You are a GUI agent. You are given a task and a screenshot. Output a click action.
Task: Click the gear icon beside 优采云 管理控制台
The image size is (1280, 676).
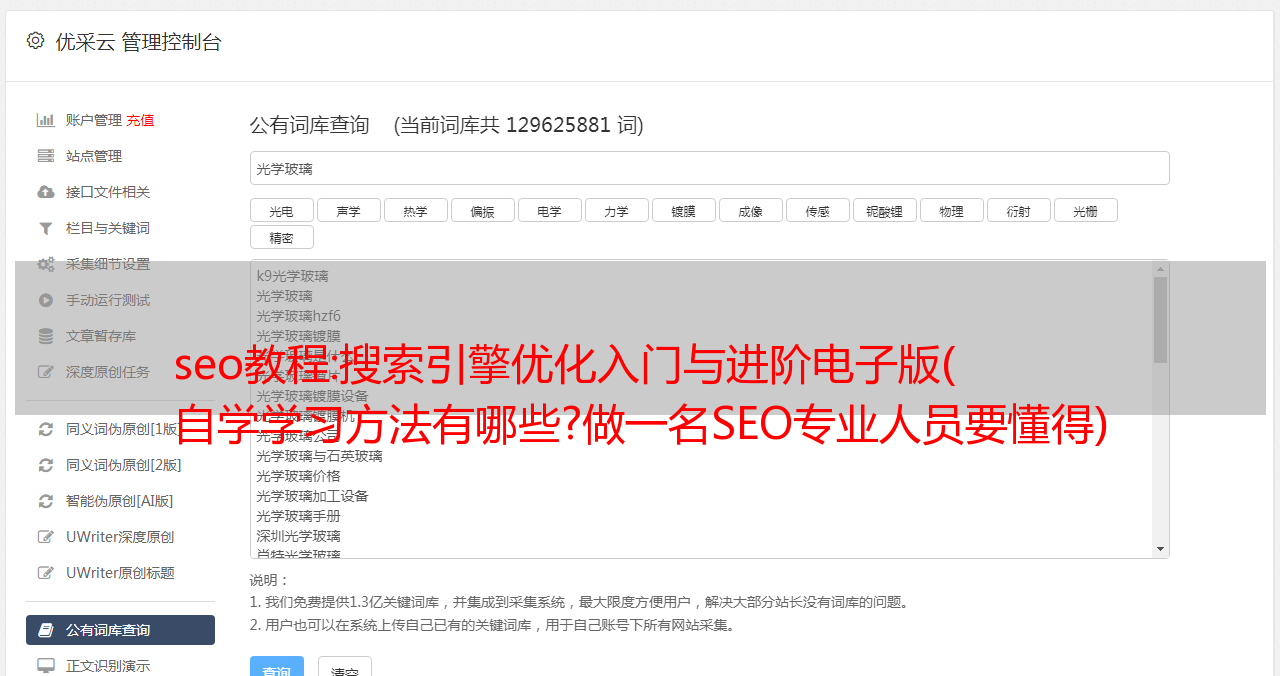click(35, 41)
